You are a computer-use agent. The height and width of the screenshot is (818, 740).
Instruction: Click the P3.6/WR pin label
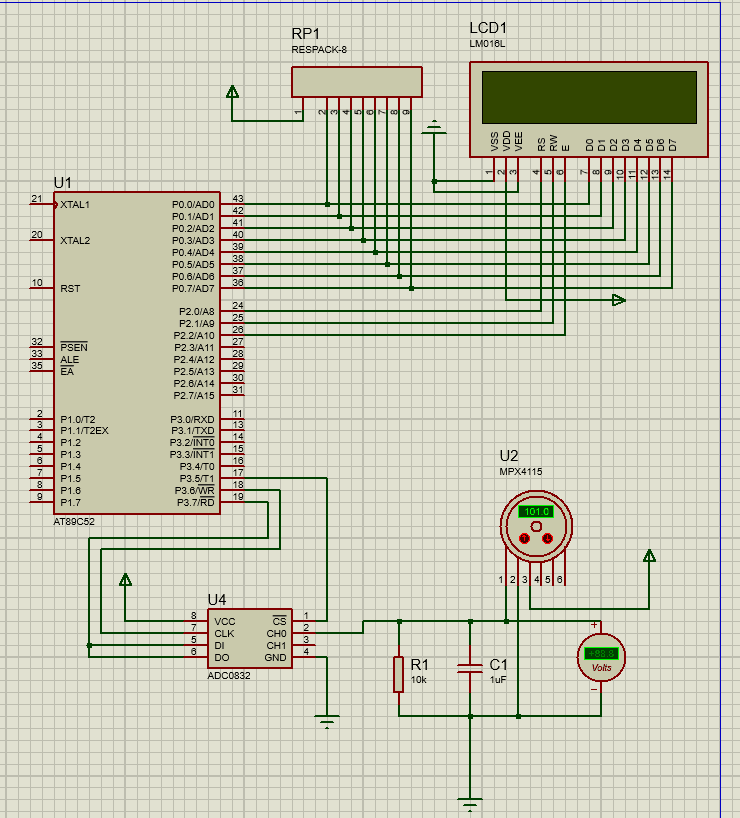[x=195, y=490]
